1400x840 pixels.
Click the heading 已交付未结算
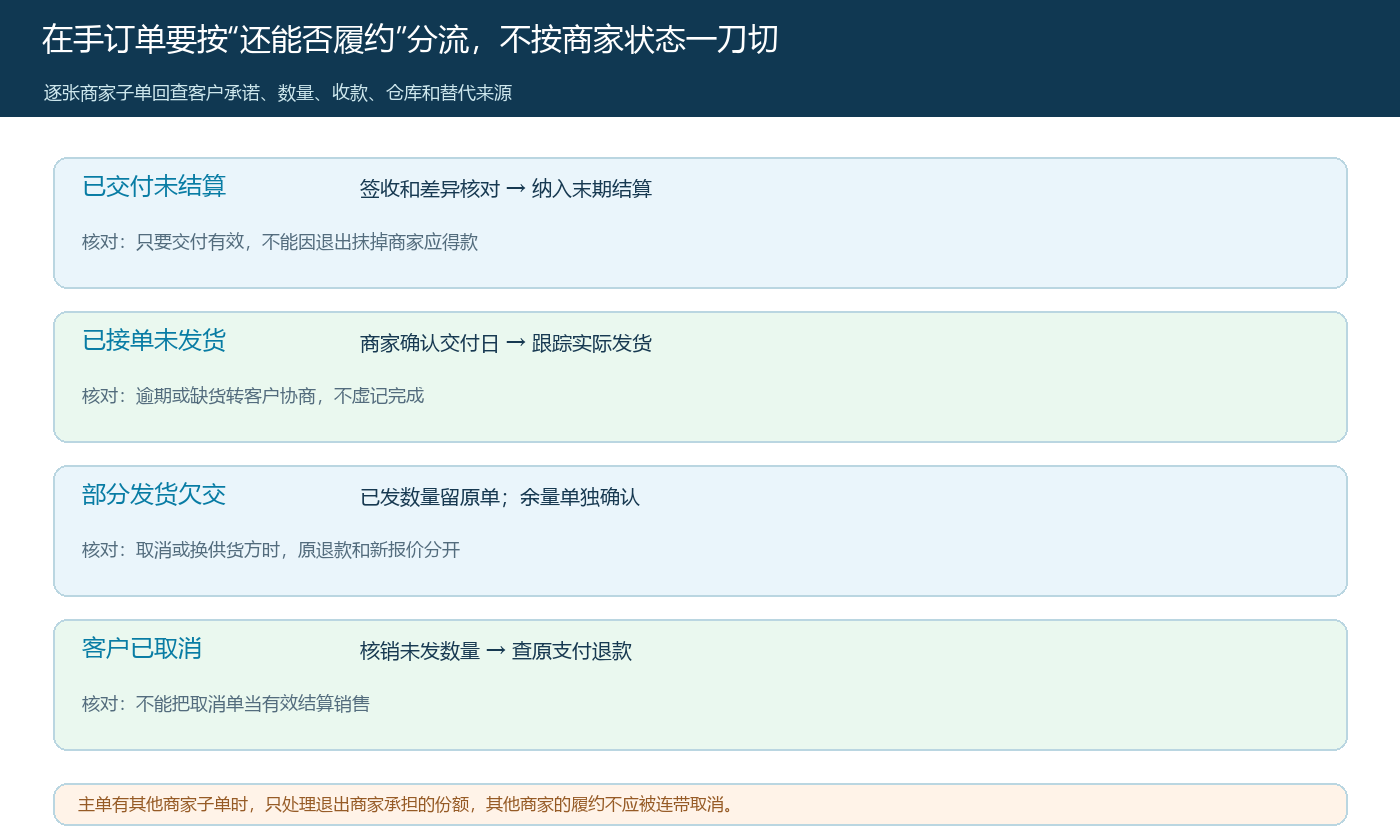click(154, 186)
